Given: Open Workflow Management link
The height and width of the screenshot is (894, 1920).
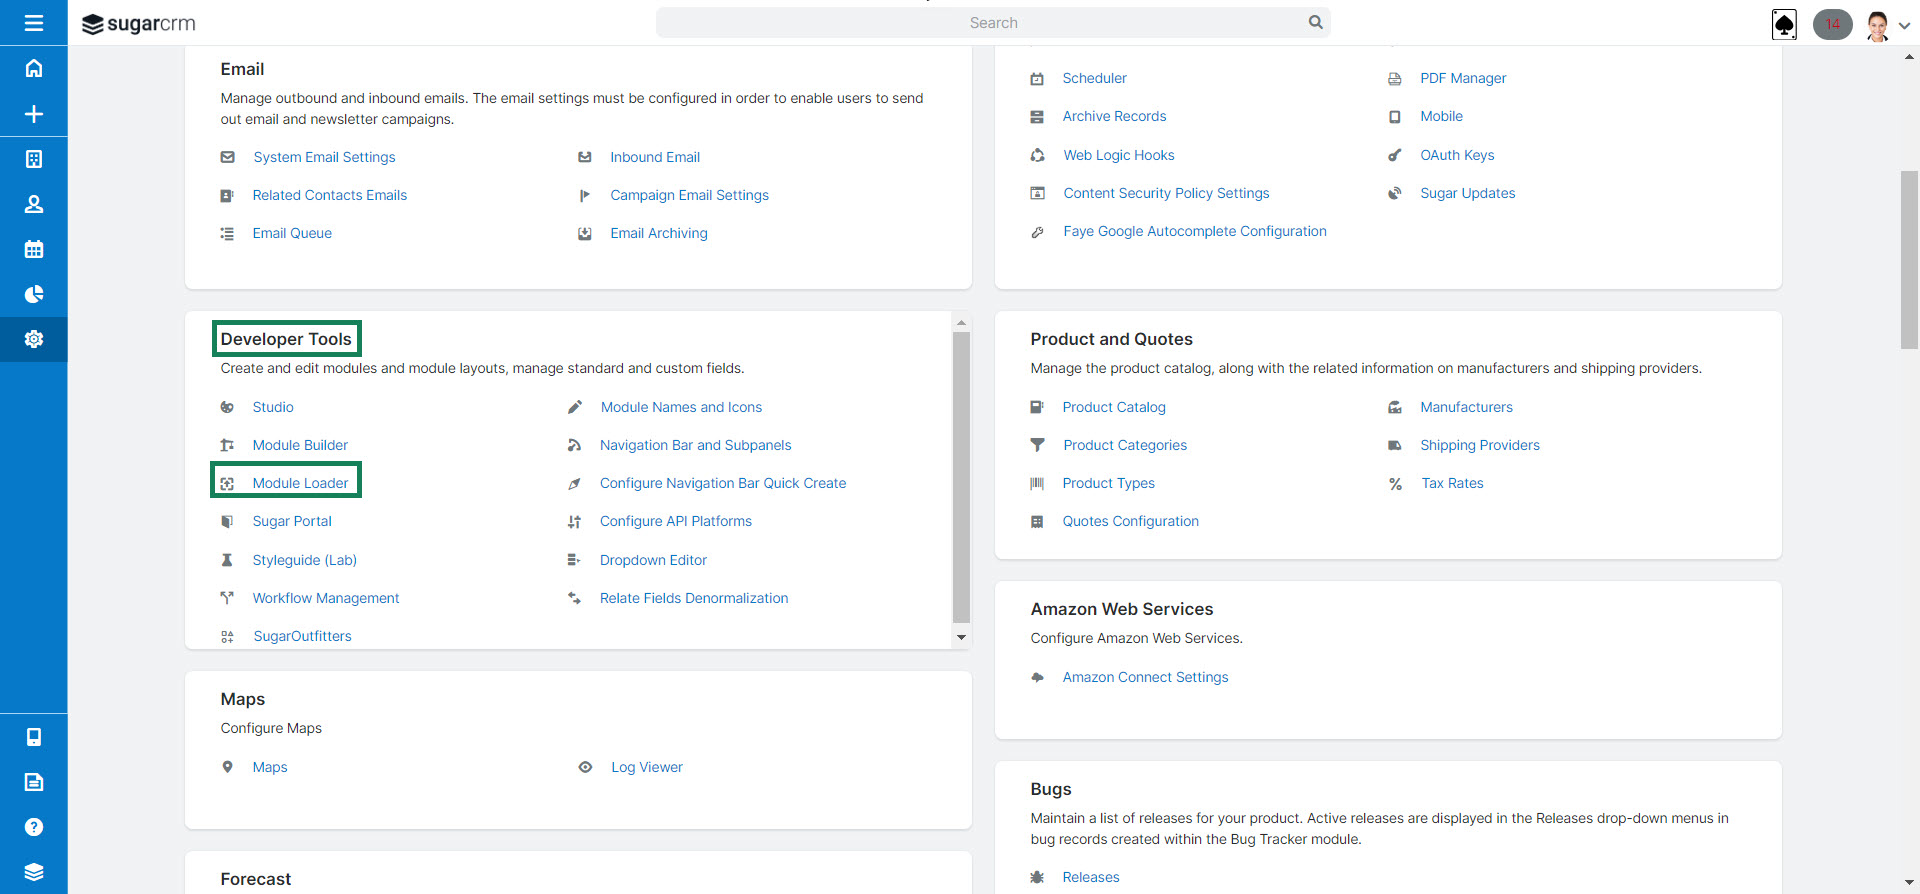Looking at the screenshot, I should click(326, 598).
